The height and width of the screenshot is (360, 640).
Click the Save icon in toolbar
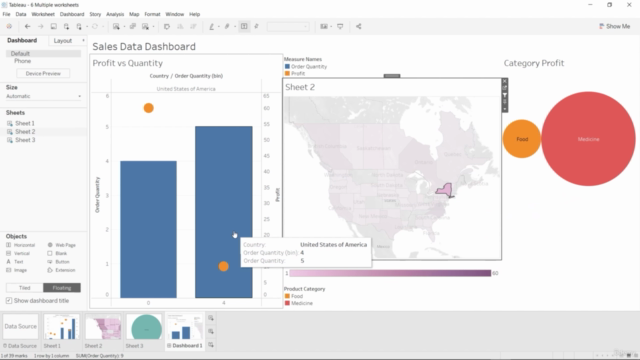(53, 27)
